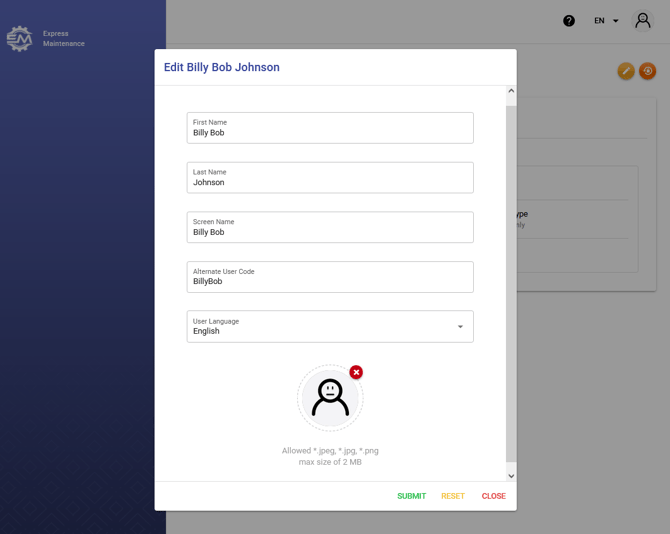Click the orange history restore icon
Viewport: 670px width, 534px height.
(x=648, y=71)
